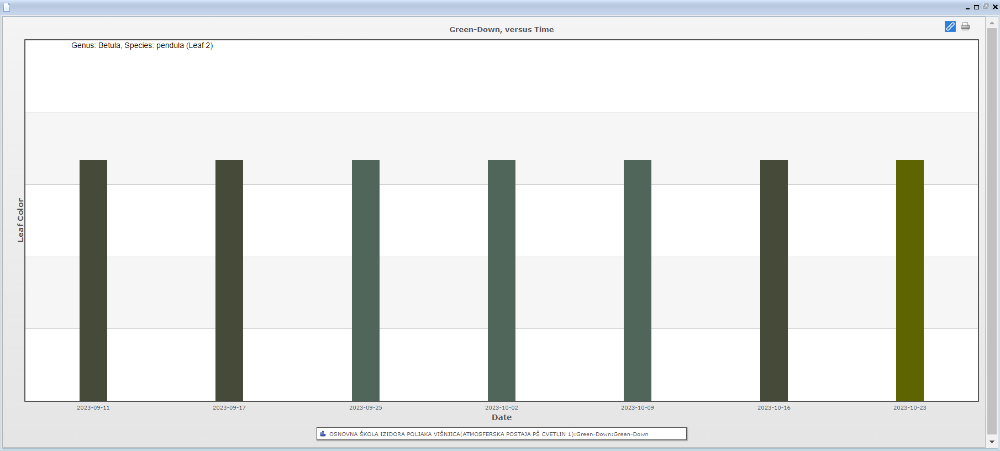Select the dark olive bar for 2023-09-11
Viewport: 1000px width, 451px height.
(93, 280)
